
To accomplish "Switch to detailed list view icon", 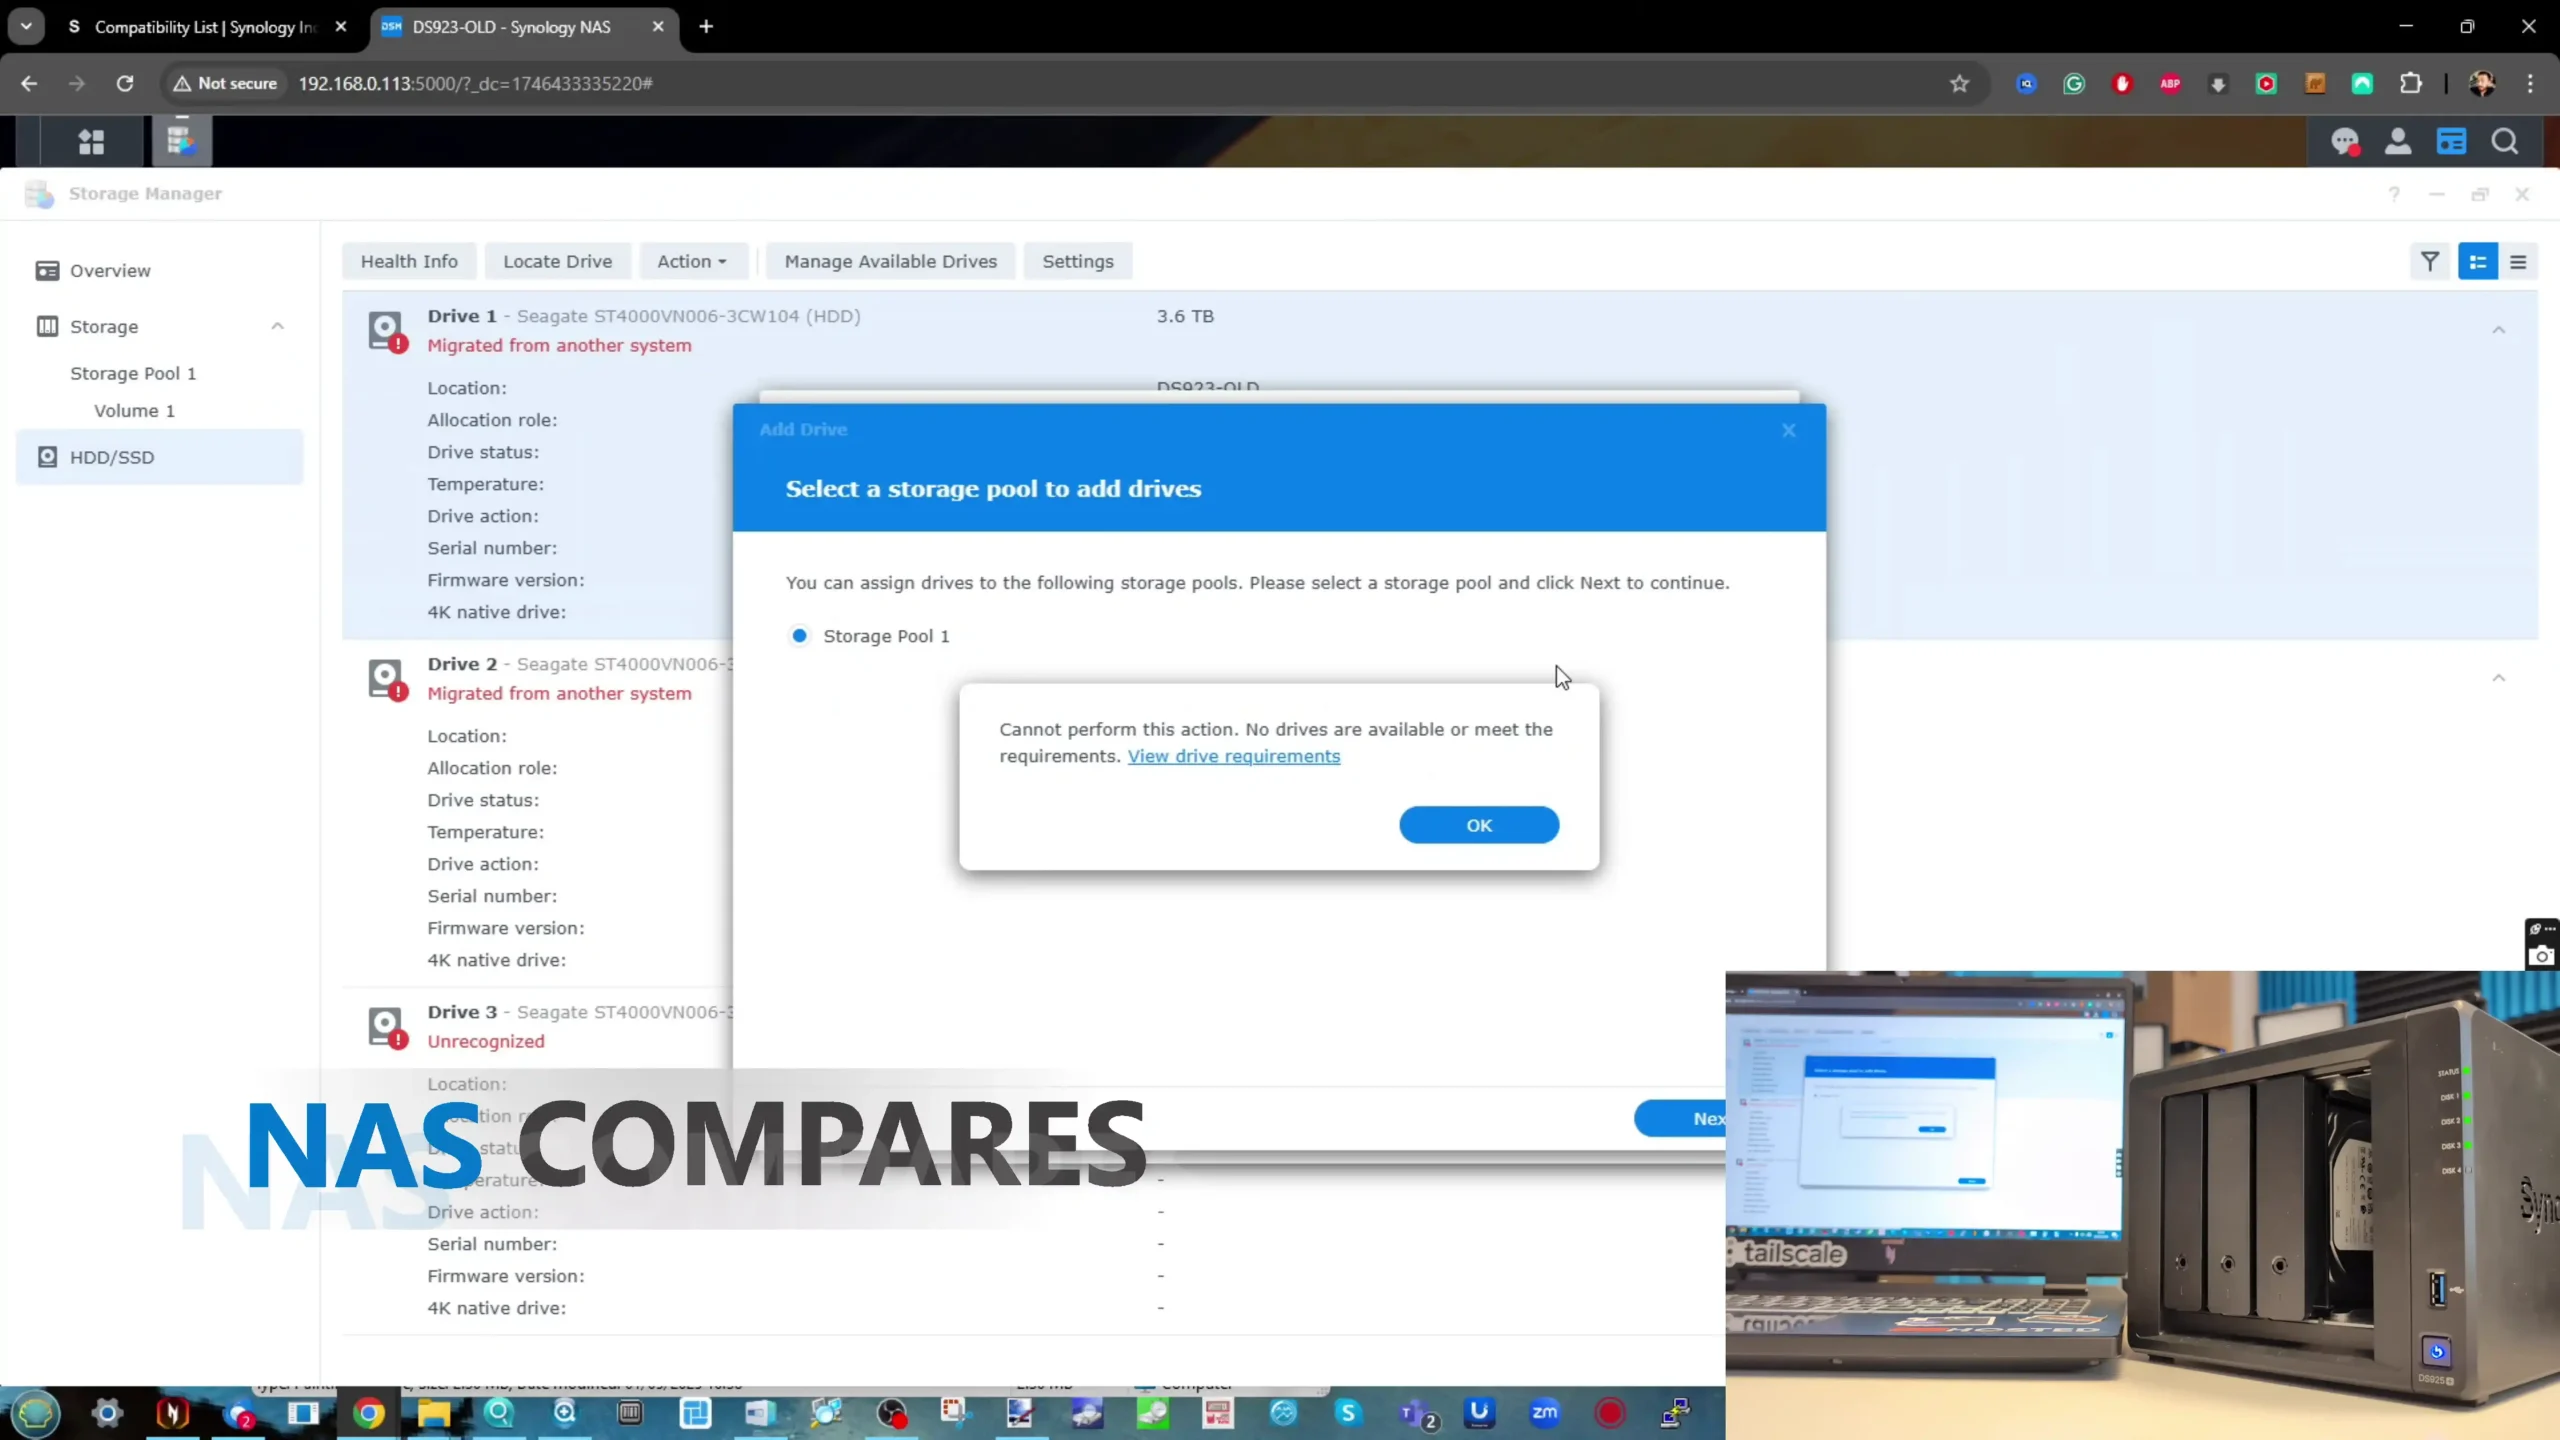I will tap(2478, 262).
